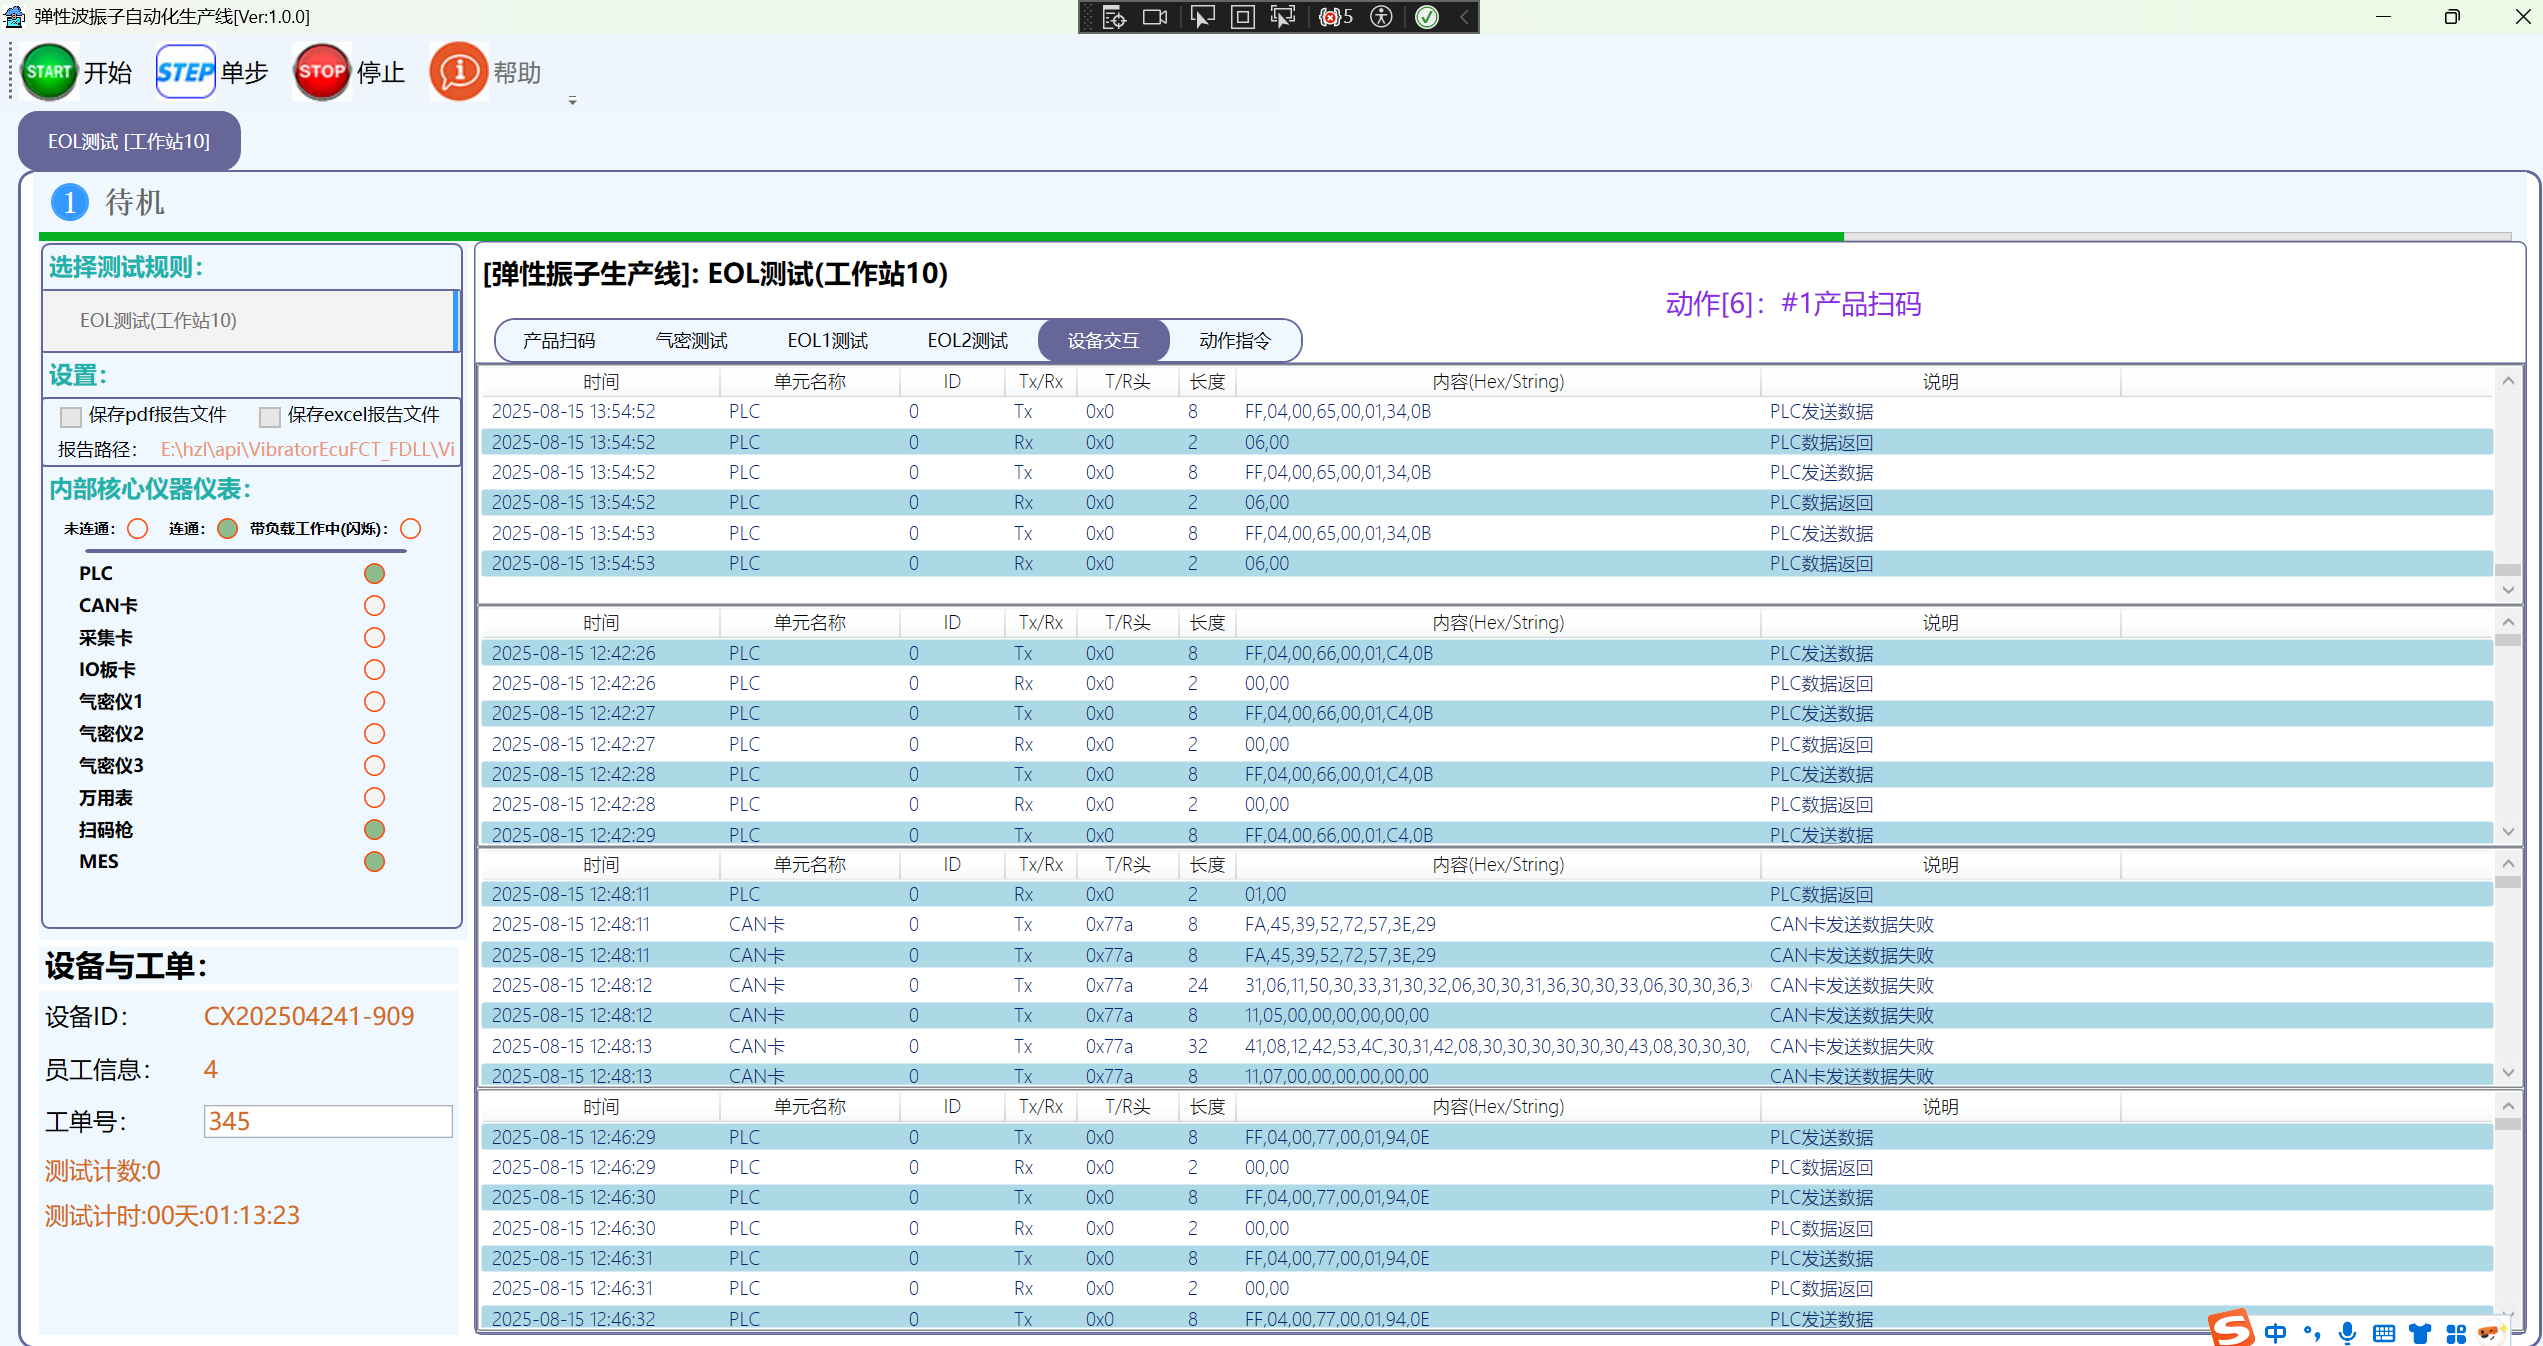The image size is (2543, 1346).
Task: Open help via orange info icon
Action: tap(458, 72)
